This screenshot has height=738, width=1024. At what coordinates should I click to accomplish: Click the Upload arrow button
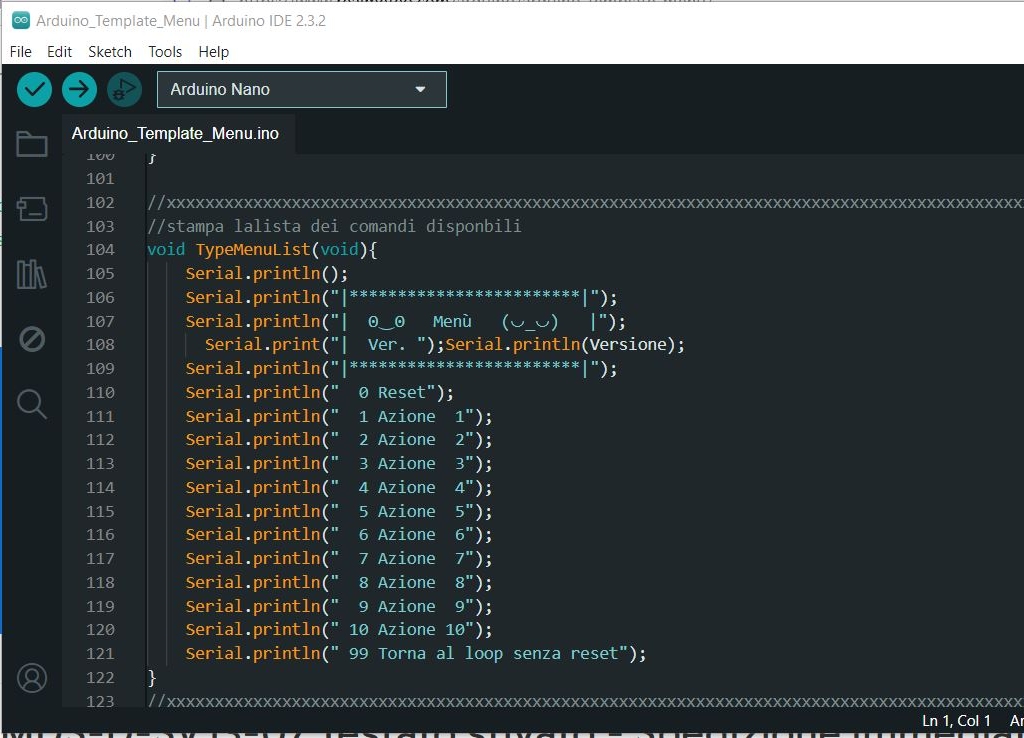pos(80,89)
